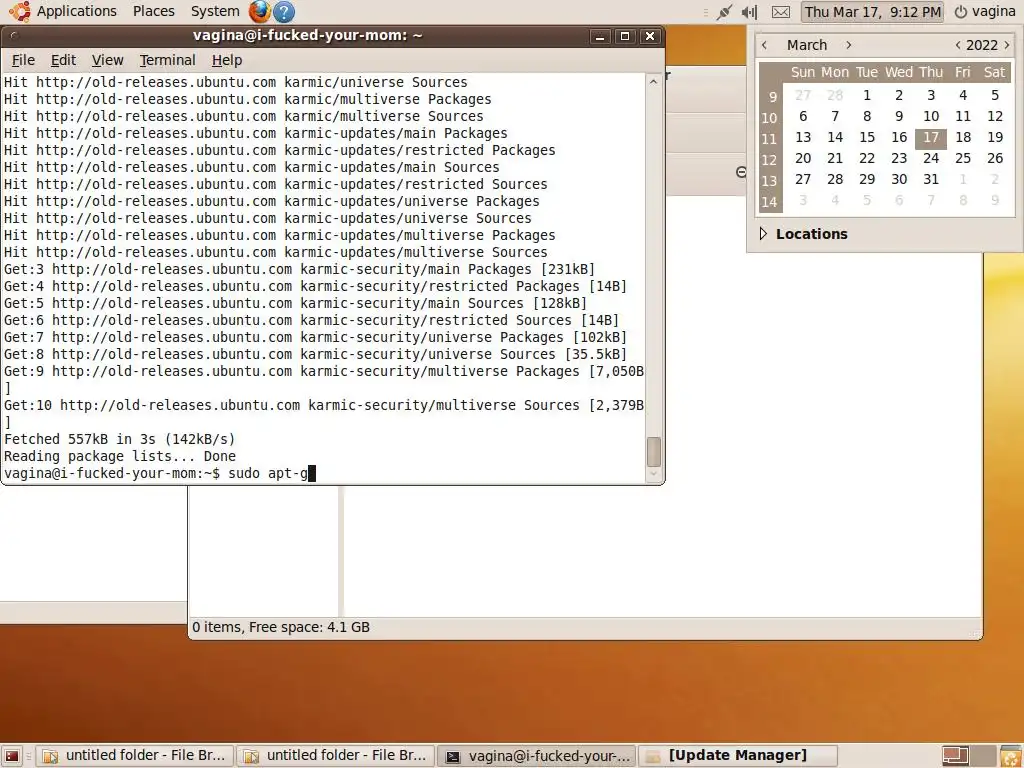
Task: Select March 22 in the calendar
Action: pyautogui.click(x=867, y=158)
